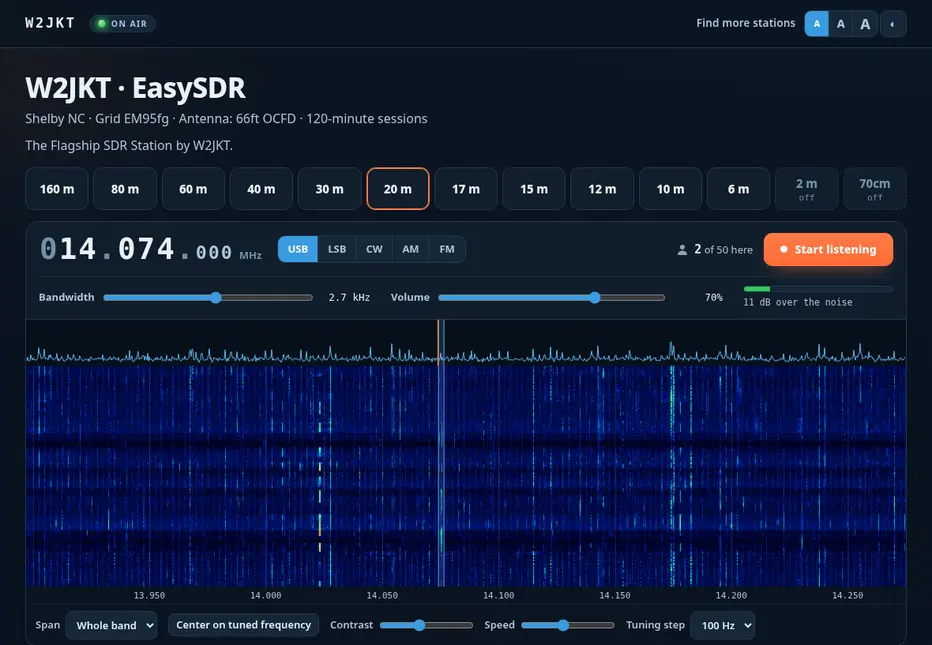
Task: Click the signal strength meter bar
Action: click(x=818, y=289)
